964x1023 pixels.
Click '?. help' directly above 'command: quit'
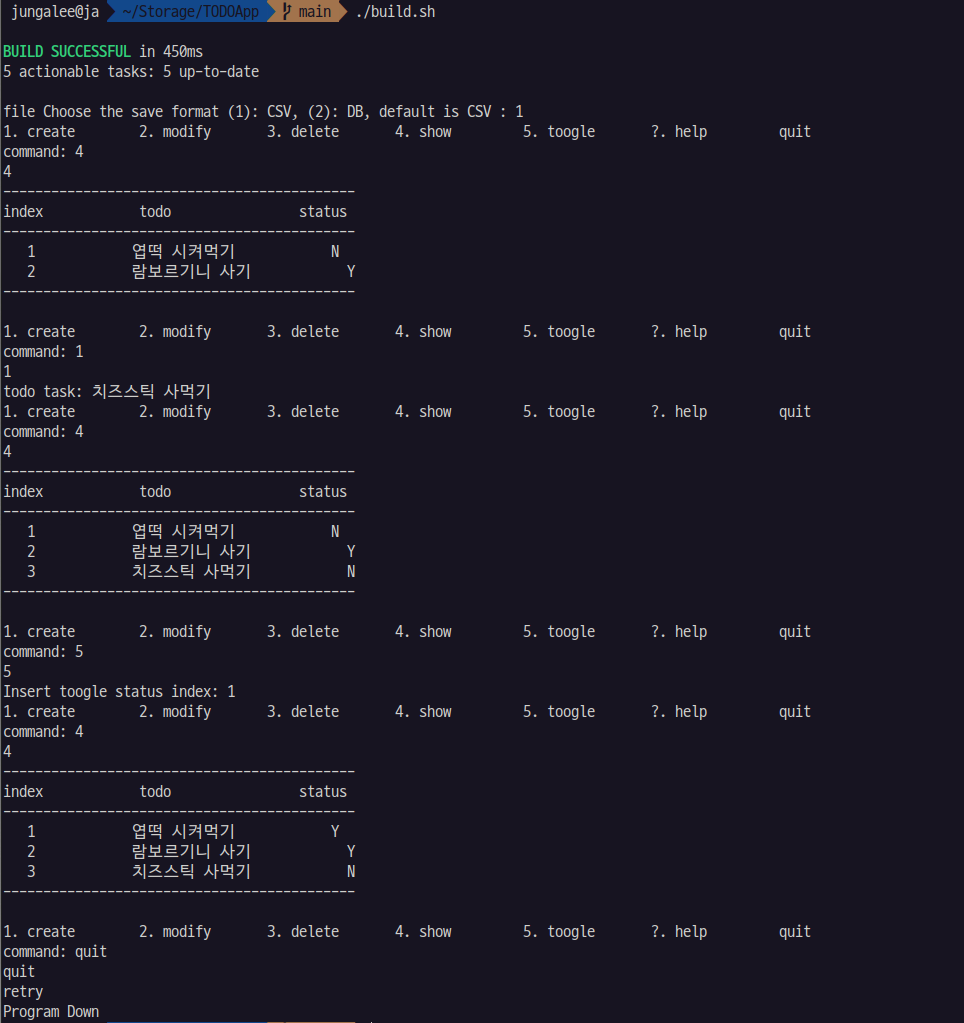point(679,932)
